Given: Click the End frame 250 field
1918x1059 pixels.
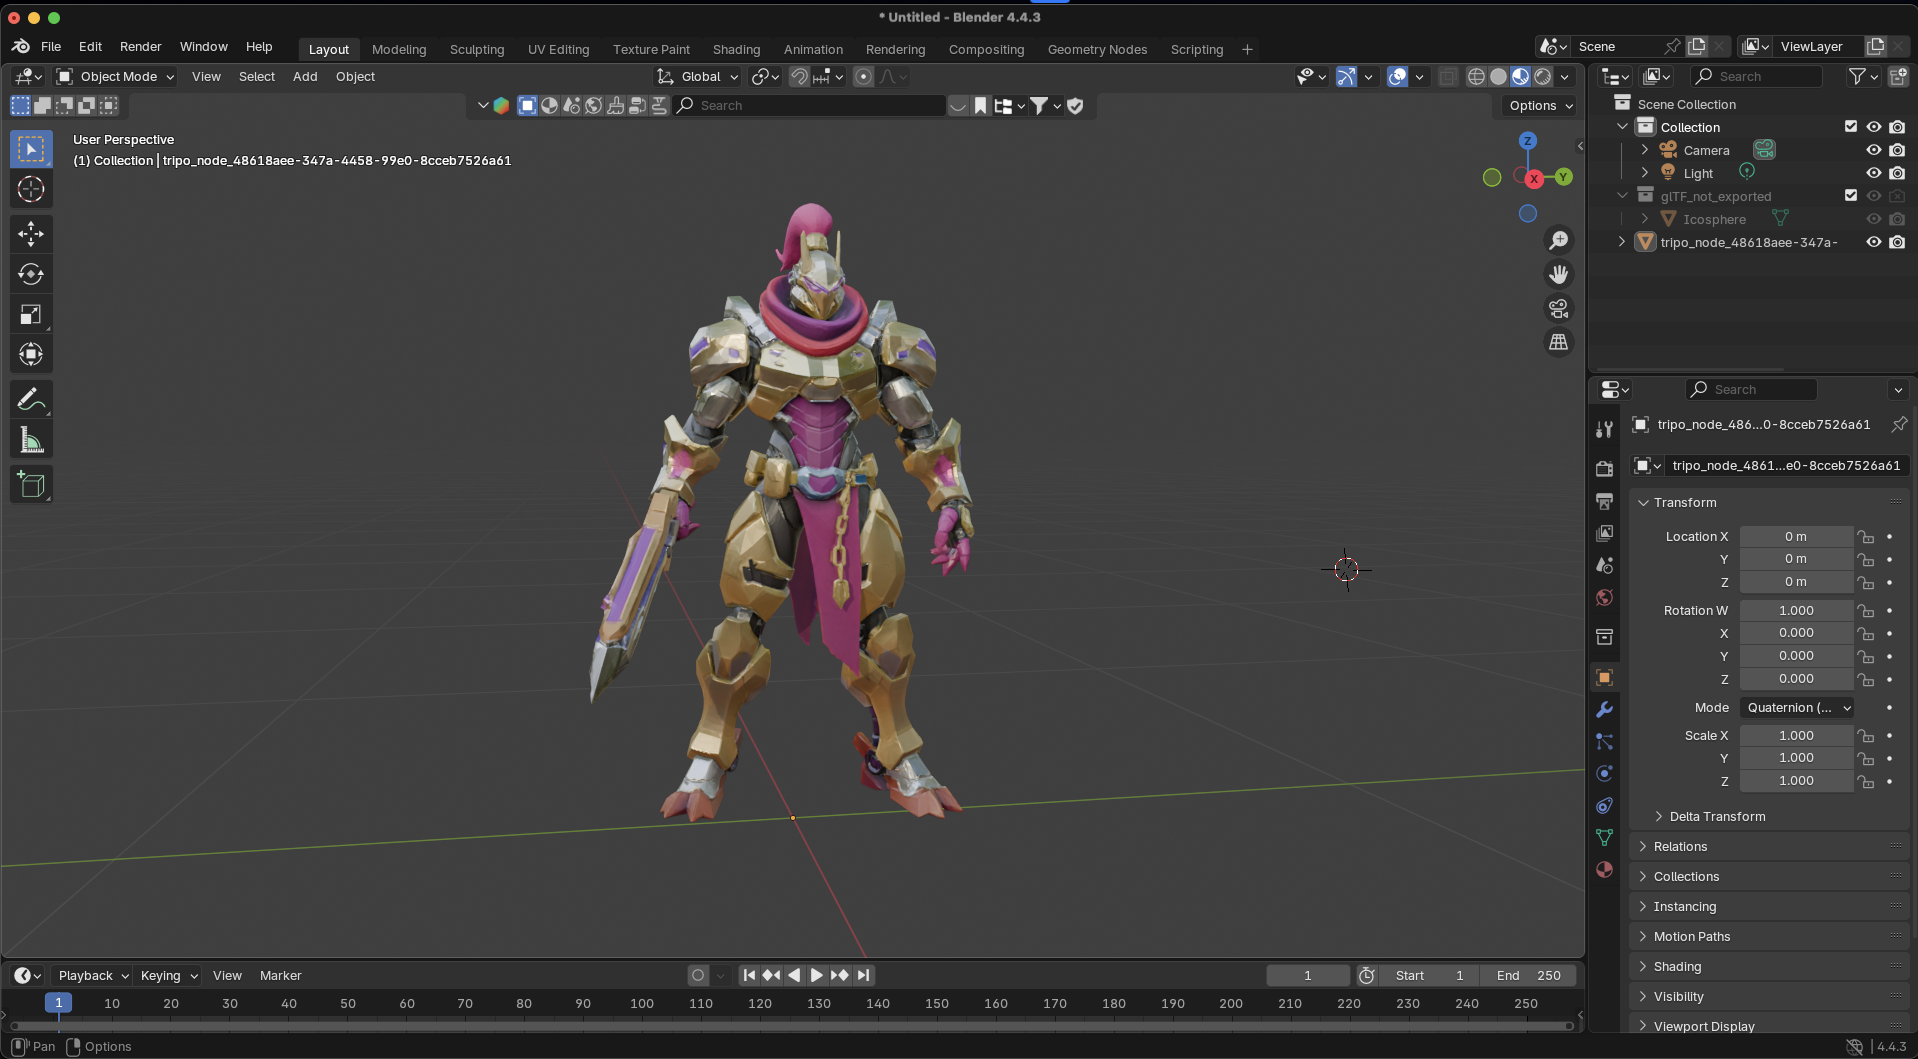Looking at the screenshot, I should (1528, 976).
